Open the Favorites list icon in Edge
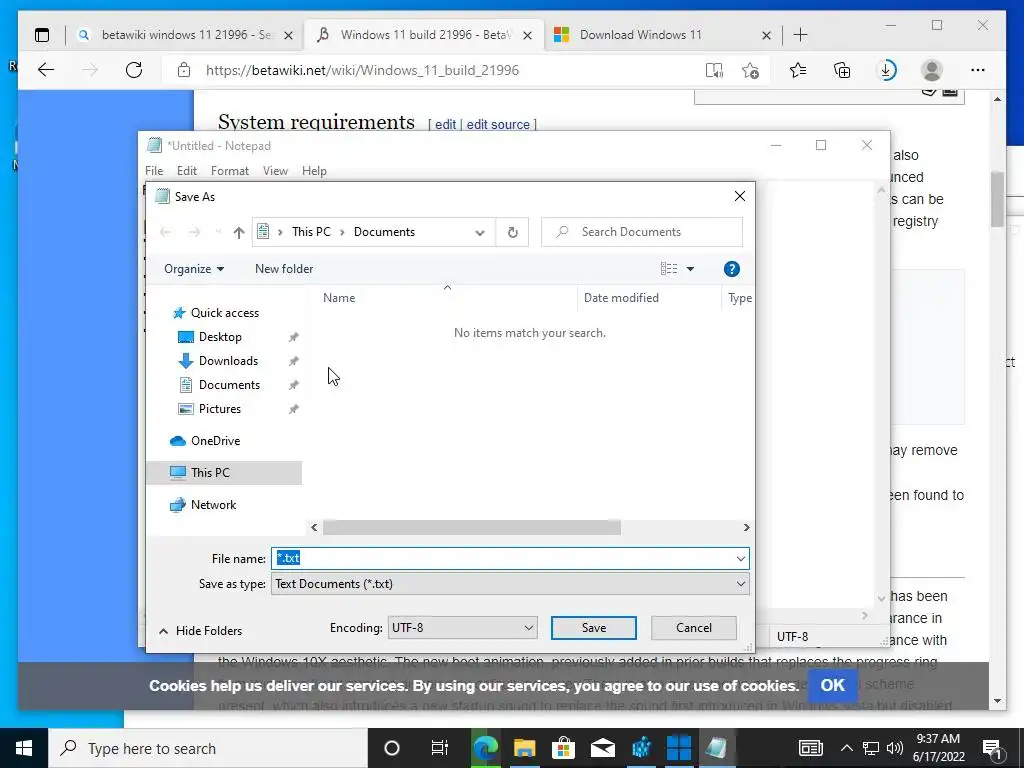1024x768 pixels. click(x=797, y=70)
